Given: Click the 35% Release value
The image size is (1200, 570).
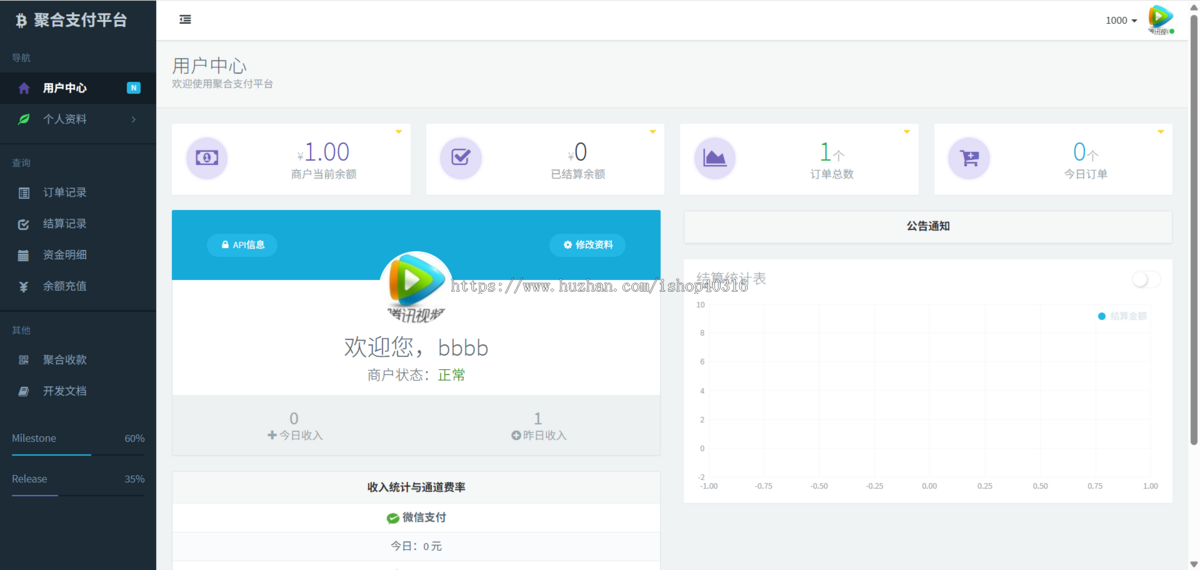Looking at the screenshot, I should 134,479.
